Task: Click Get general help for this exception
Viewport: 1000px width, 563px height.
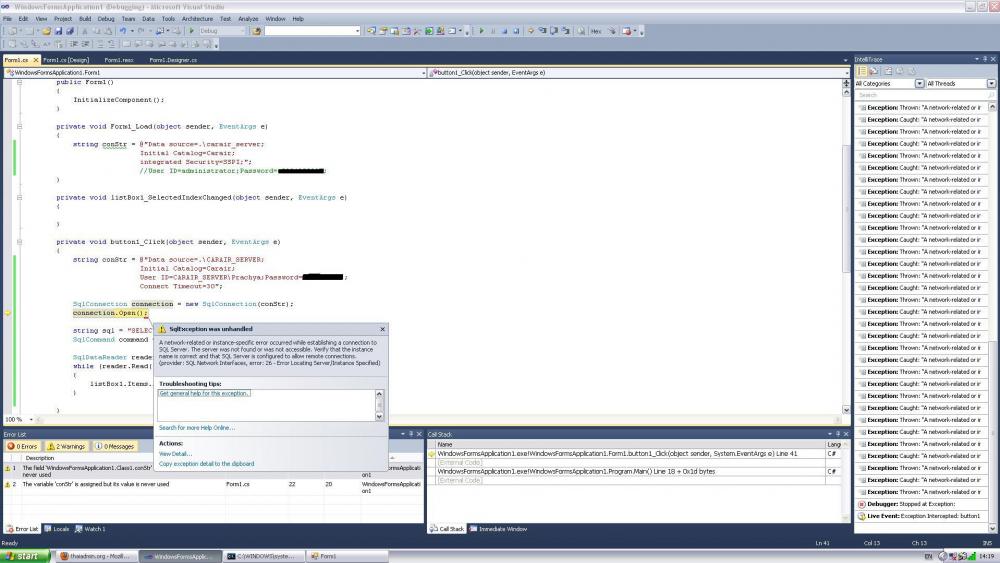Action: click(x=204, y=393)
